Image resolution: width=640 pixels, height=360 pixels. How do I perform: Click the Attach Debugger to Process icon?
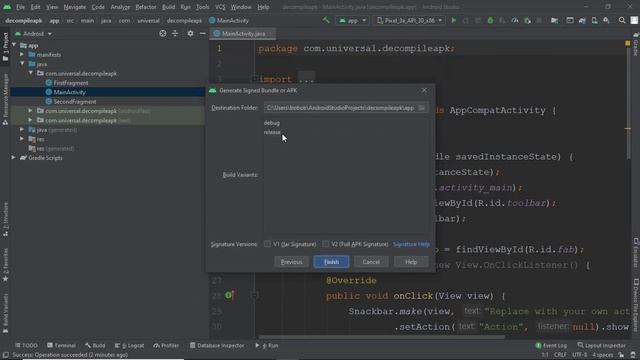click(527, 20)
